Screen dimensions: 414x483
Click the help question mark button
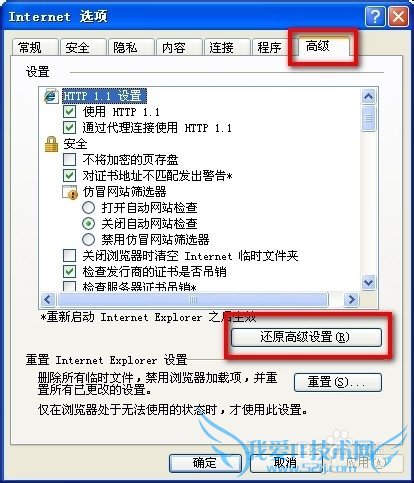[375, 16]
